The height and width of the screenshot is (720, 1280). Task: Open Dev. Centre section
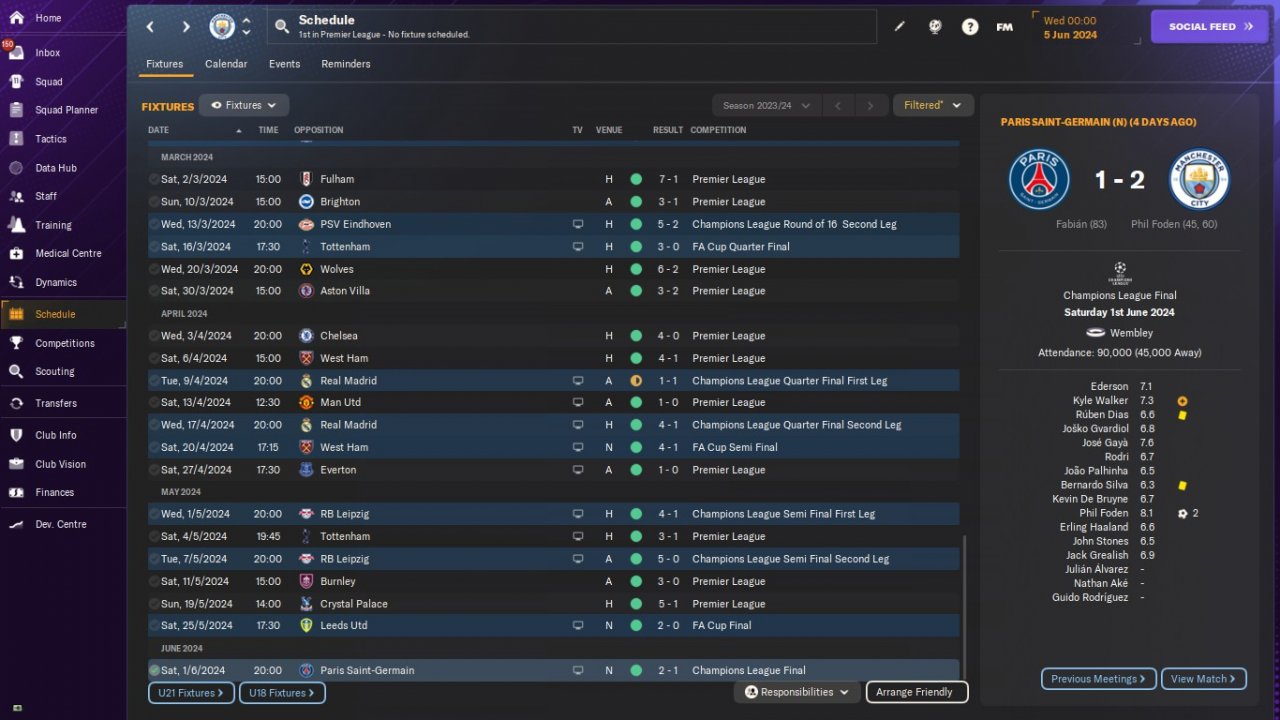tap(60, 524)
